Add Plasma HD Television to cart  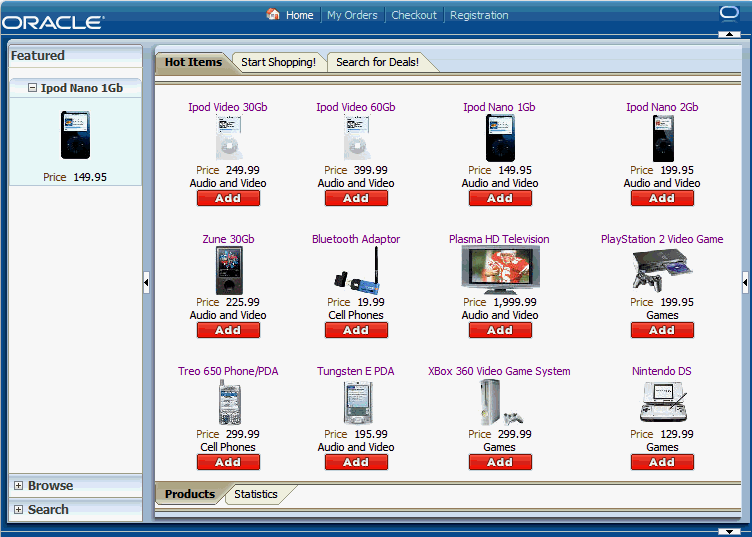tap(500, 330)
